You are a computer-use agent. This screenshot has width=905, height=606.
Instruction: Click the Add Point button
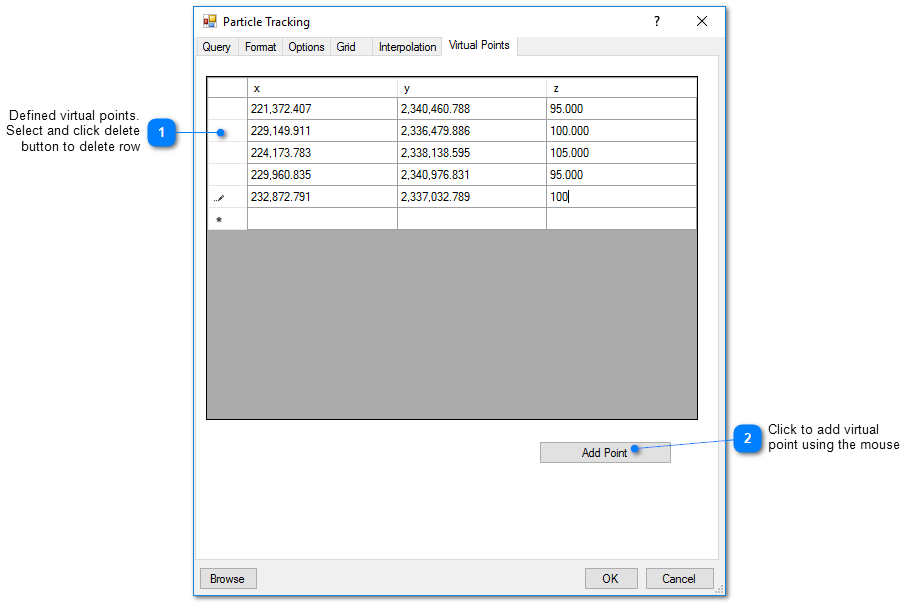click(x=605, y=452)
